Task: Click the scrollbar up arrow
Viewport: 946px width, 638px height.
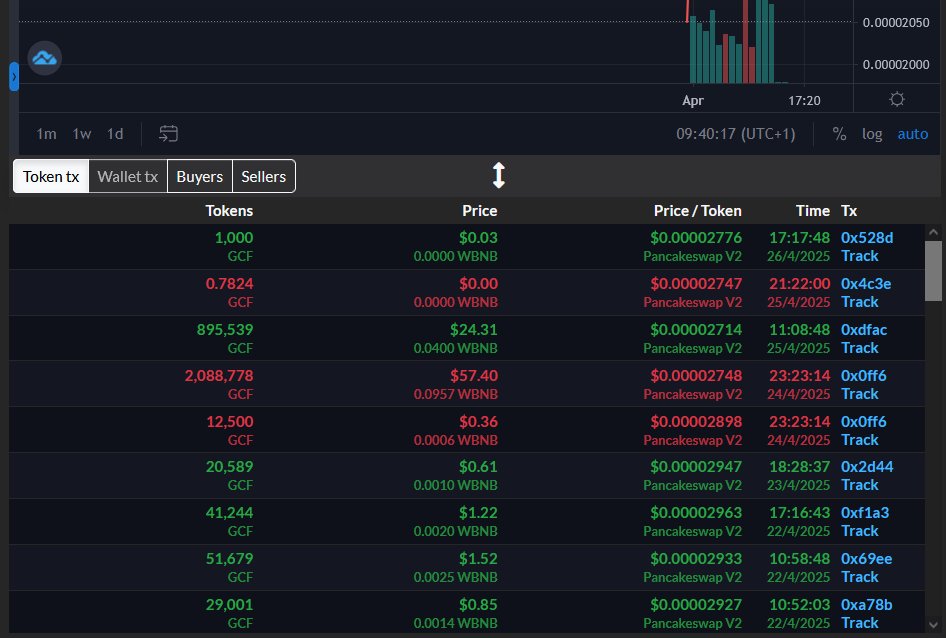Action: 933,232
